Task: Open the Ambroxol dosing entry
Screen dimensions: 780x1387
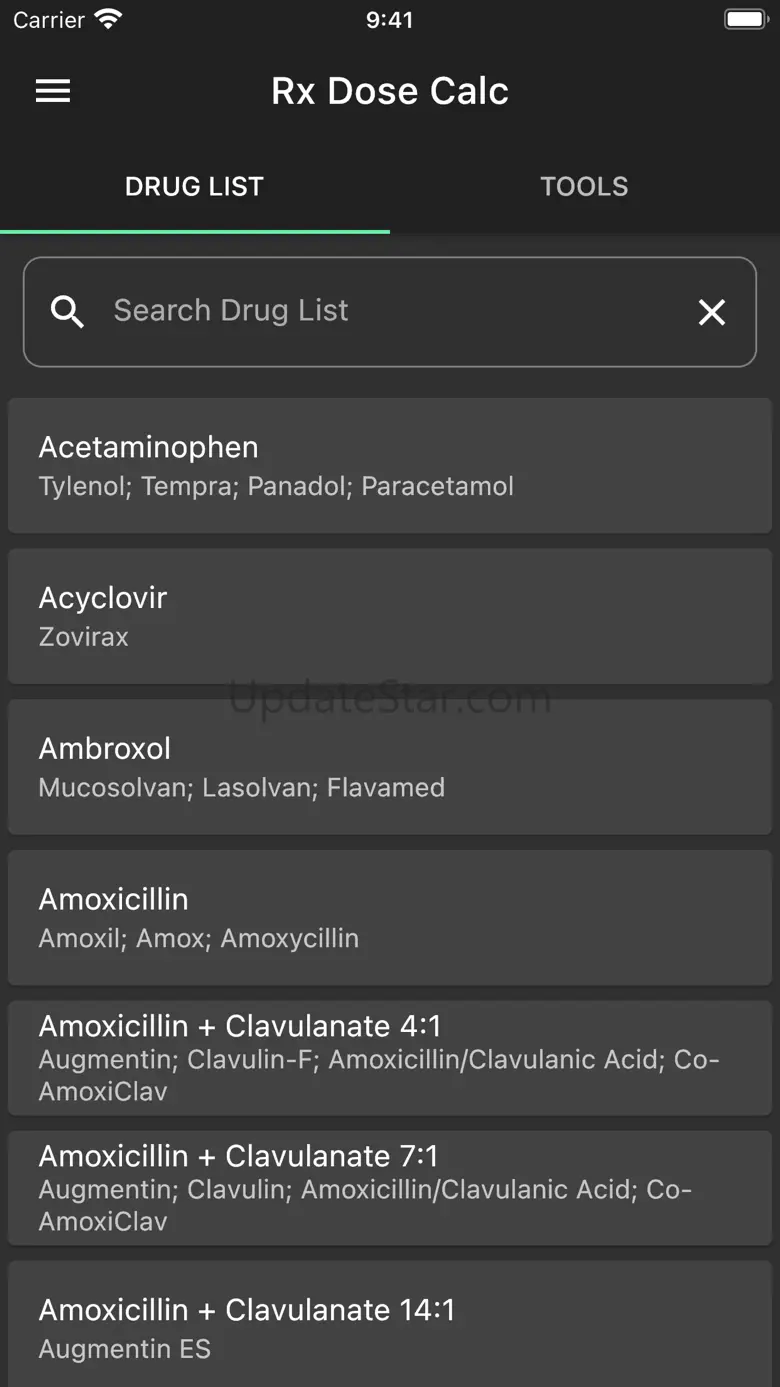Action: (x=390, y=767)
